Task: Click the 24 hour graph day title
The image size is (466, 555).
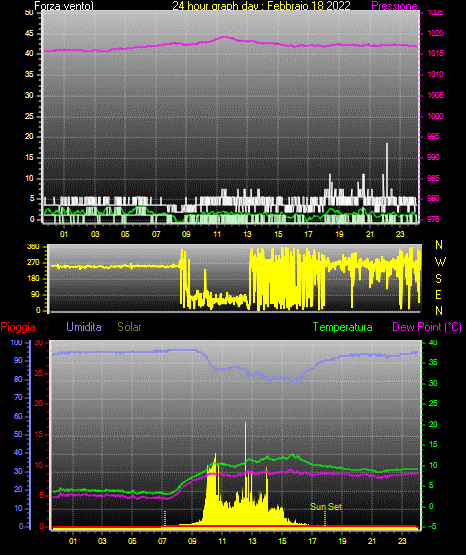Action: 261,6
